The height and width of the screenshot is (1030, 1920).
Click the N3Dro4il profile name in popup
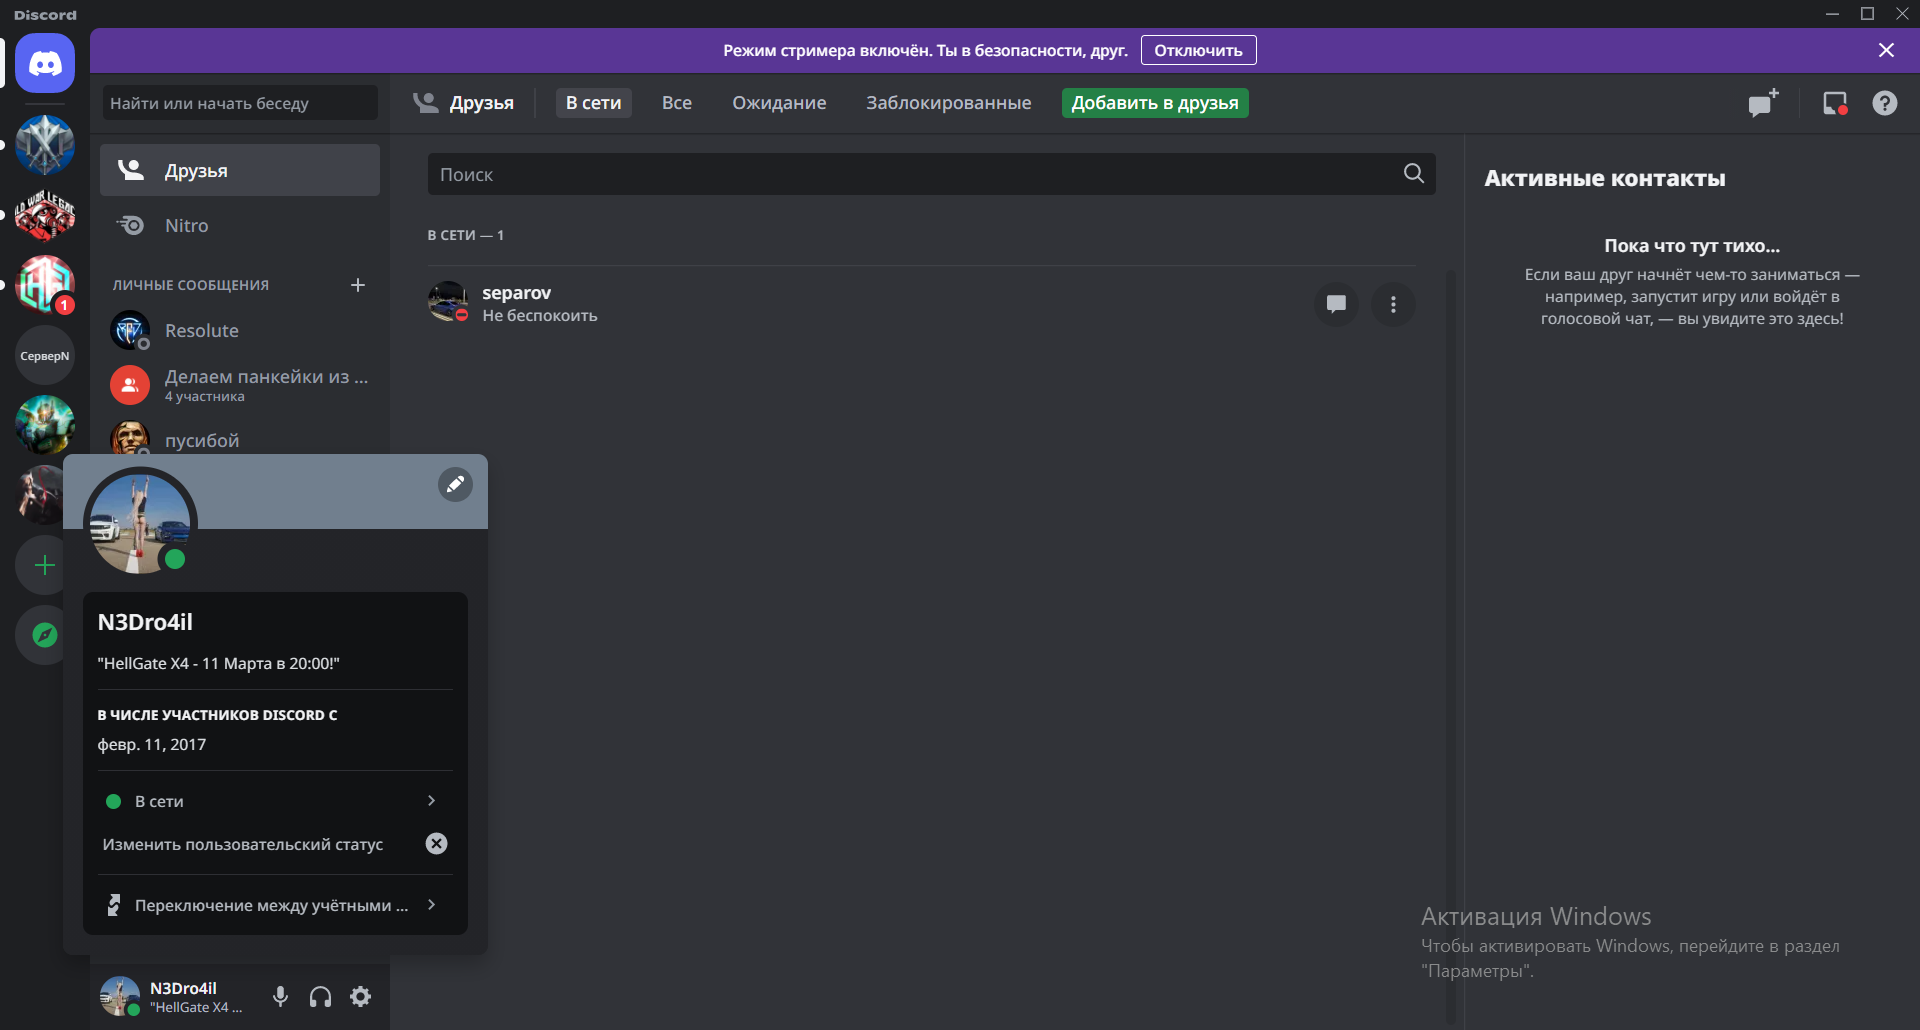pyautogui.click(x=145, y=622)
